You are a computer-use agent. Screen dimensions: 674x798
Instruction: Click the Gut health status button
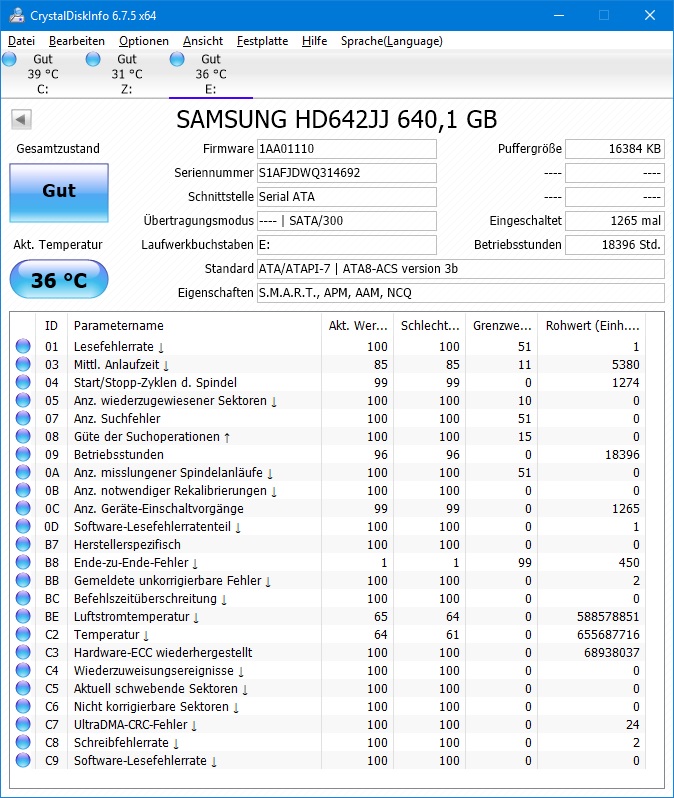click(59, 192)
